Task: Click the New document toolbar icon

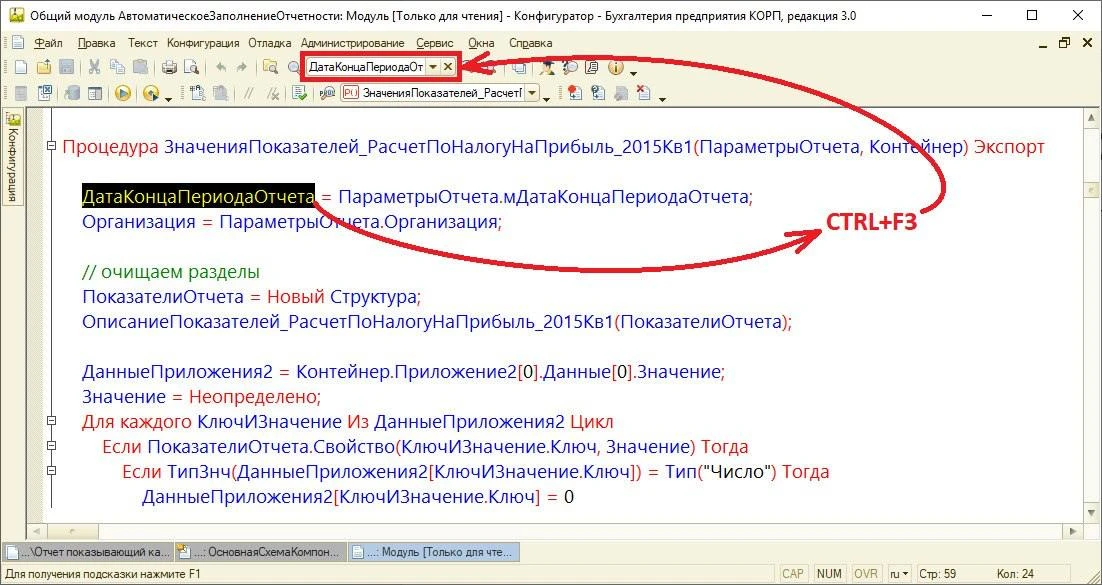Action: tap(21, 68)
